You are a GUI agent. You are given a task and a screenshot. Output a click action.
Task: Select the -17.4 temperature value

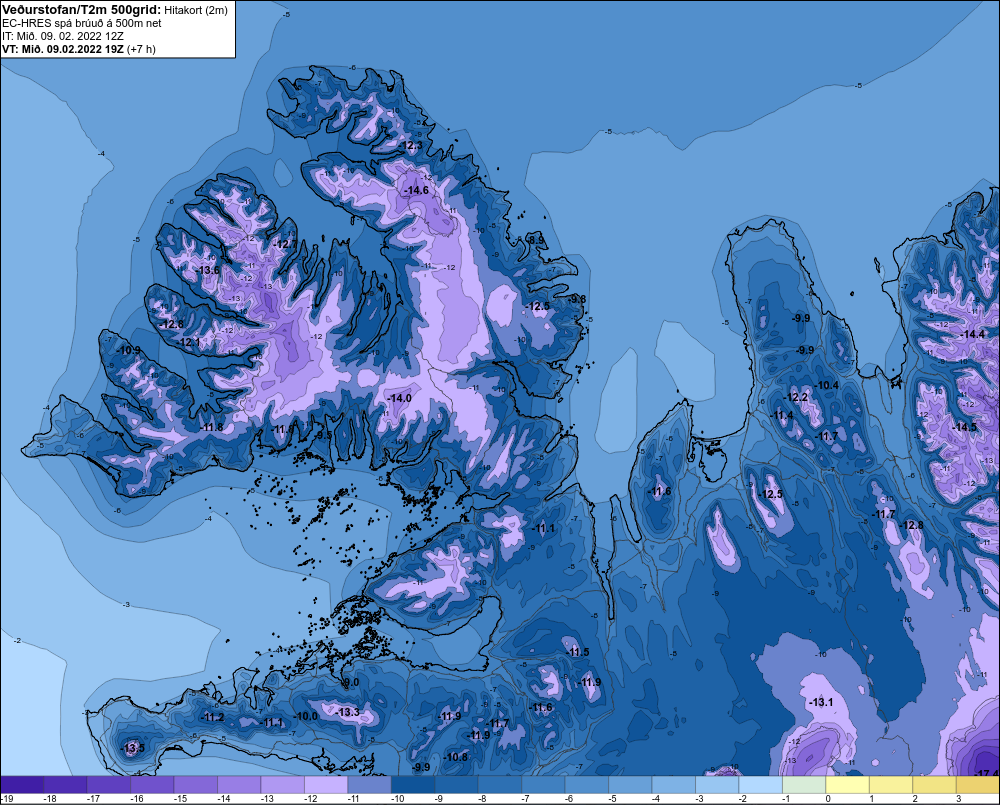click(x=986, y=773)
